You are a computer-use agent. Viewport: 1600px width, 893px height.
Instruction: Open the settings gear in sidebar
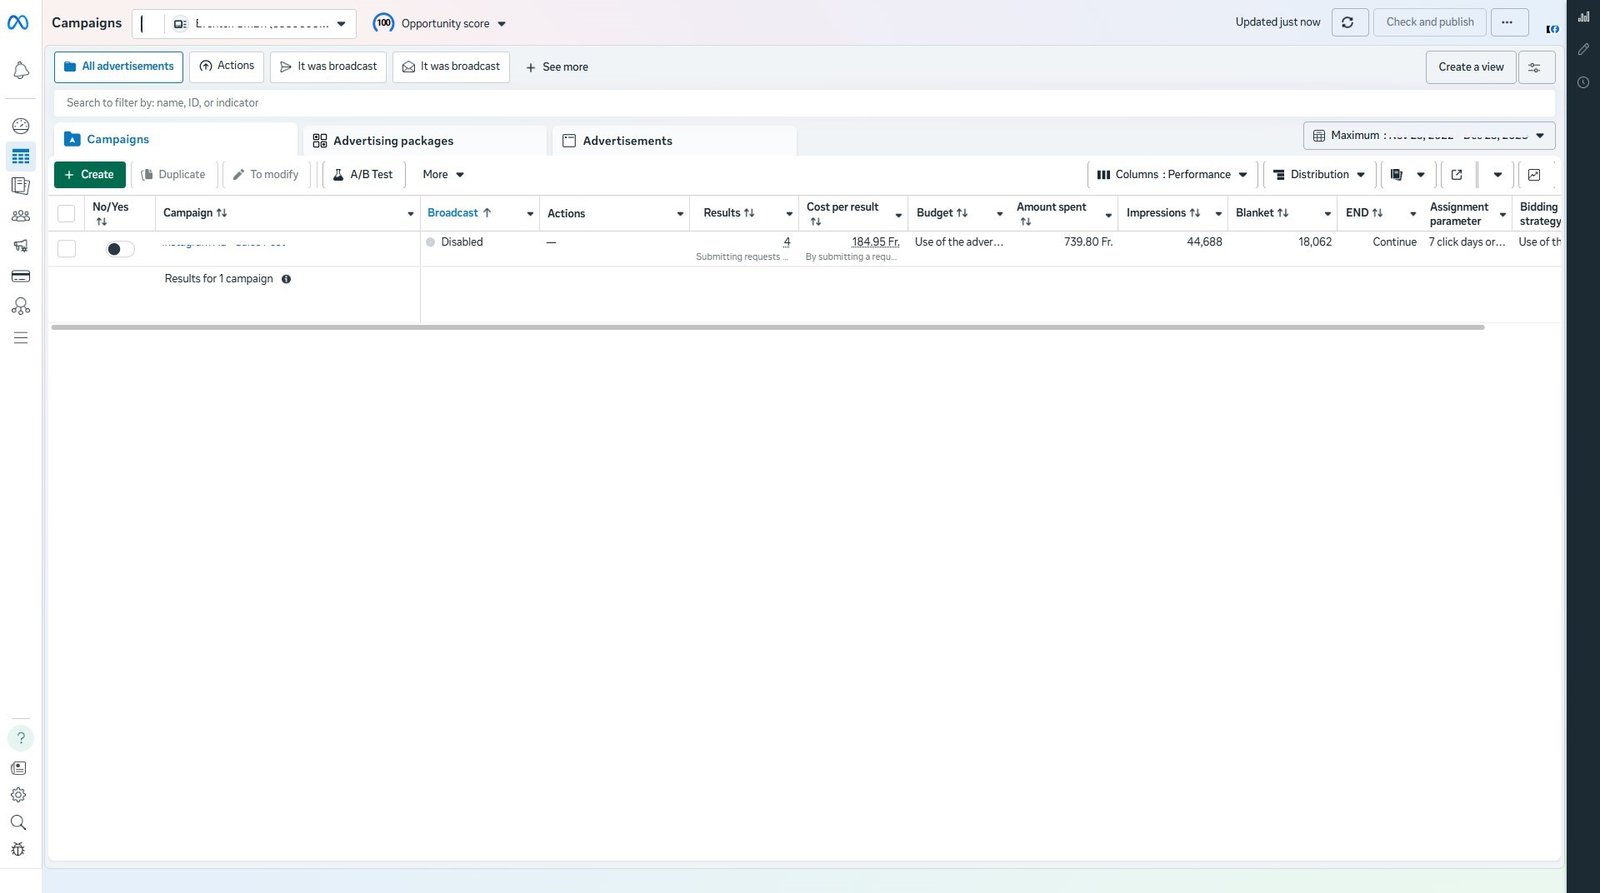pyautogui.click(x=19, y=795)
